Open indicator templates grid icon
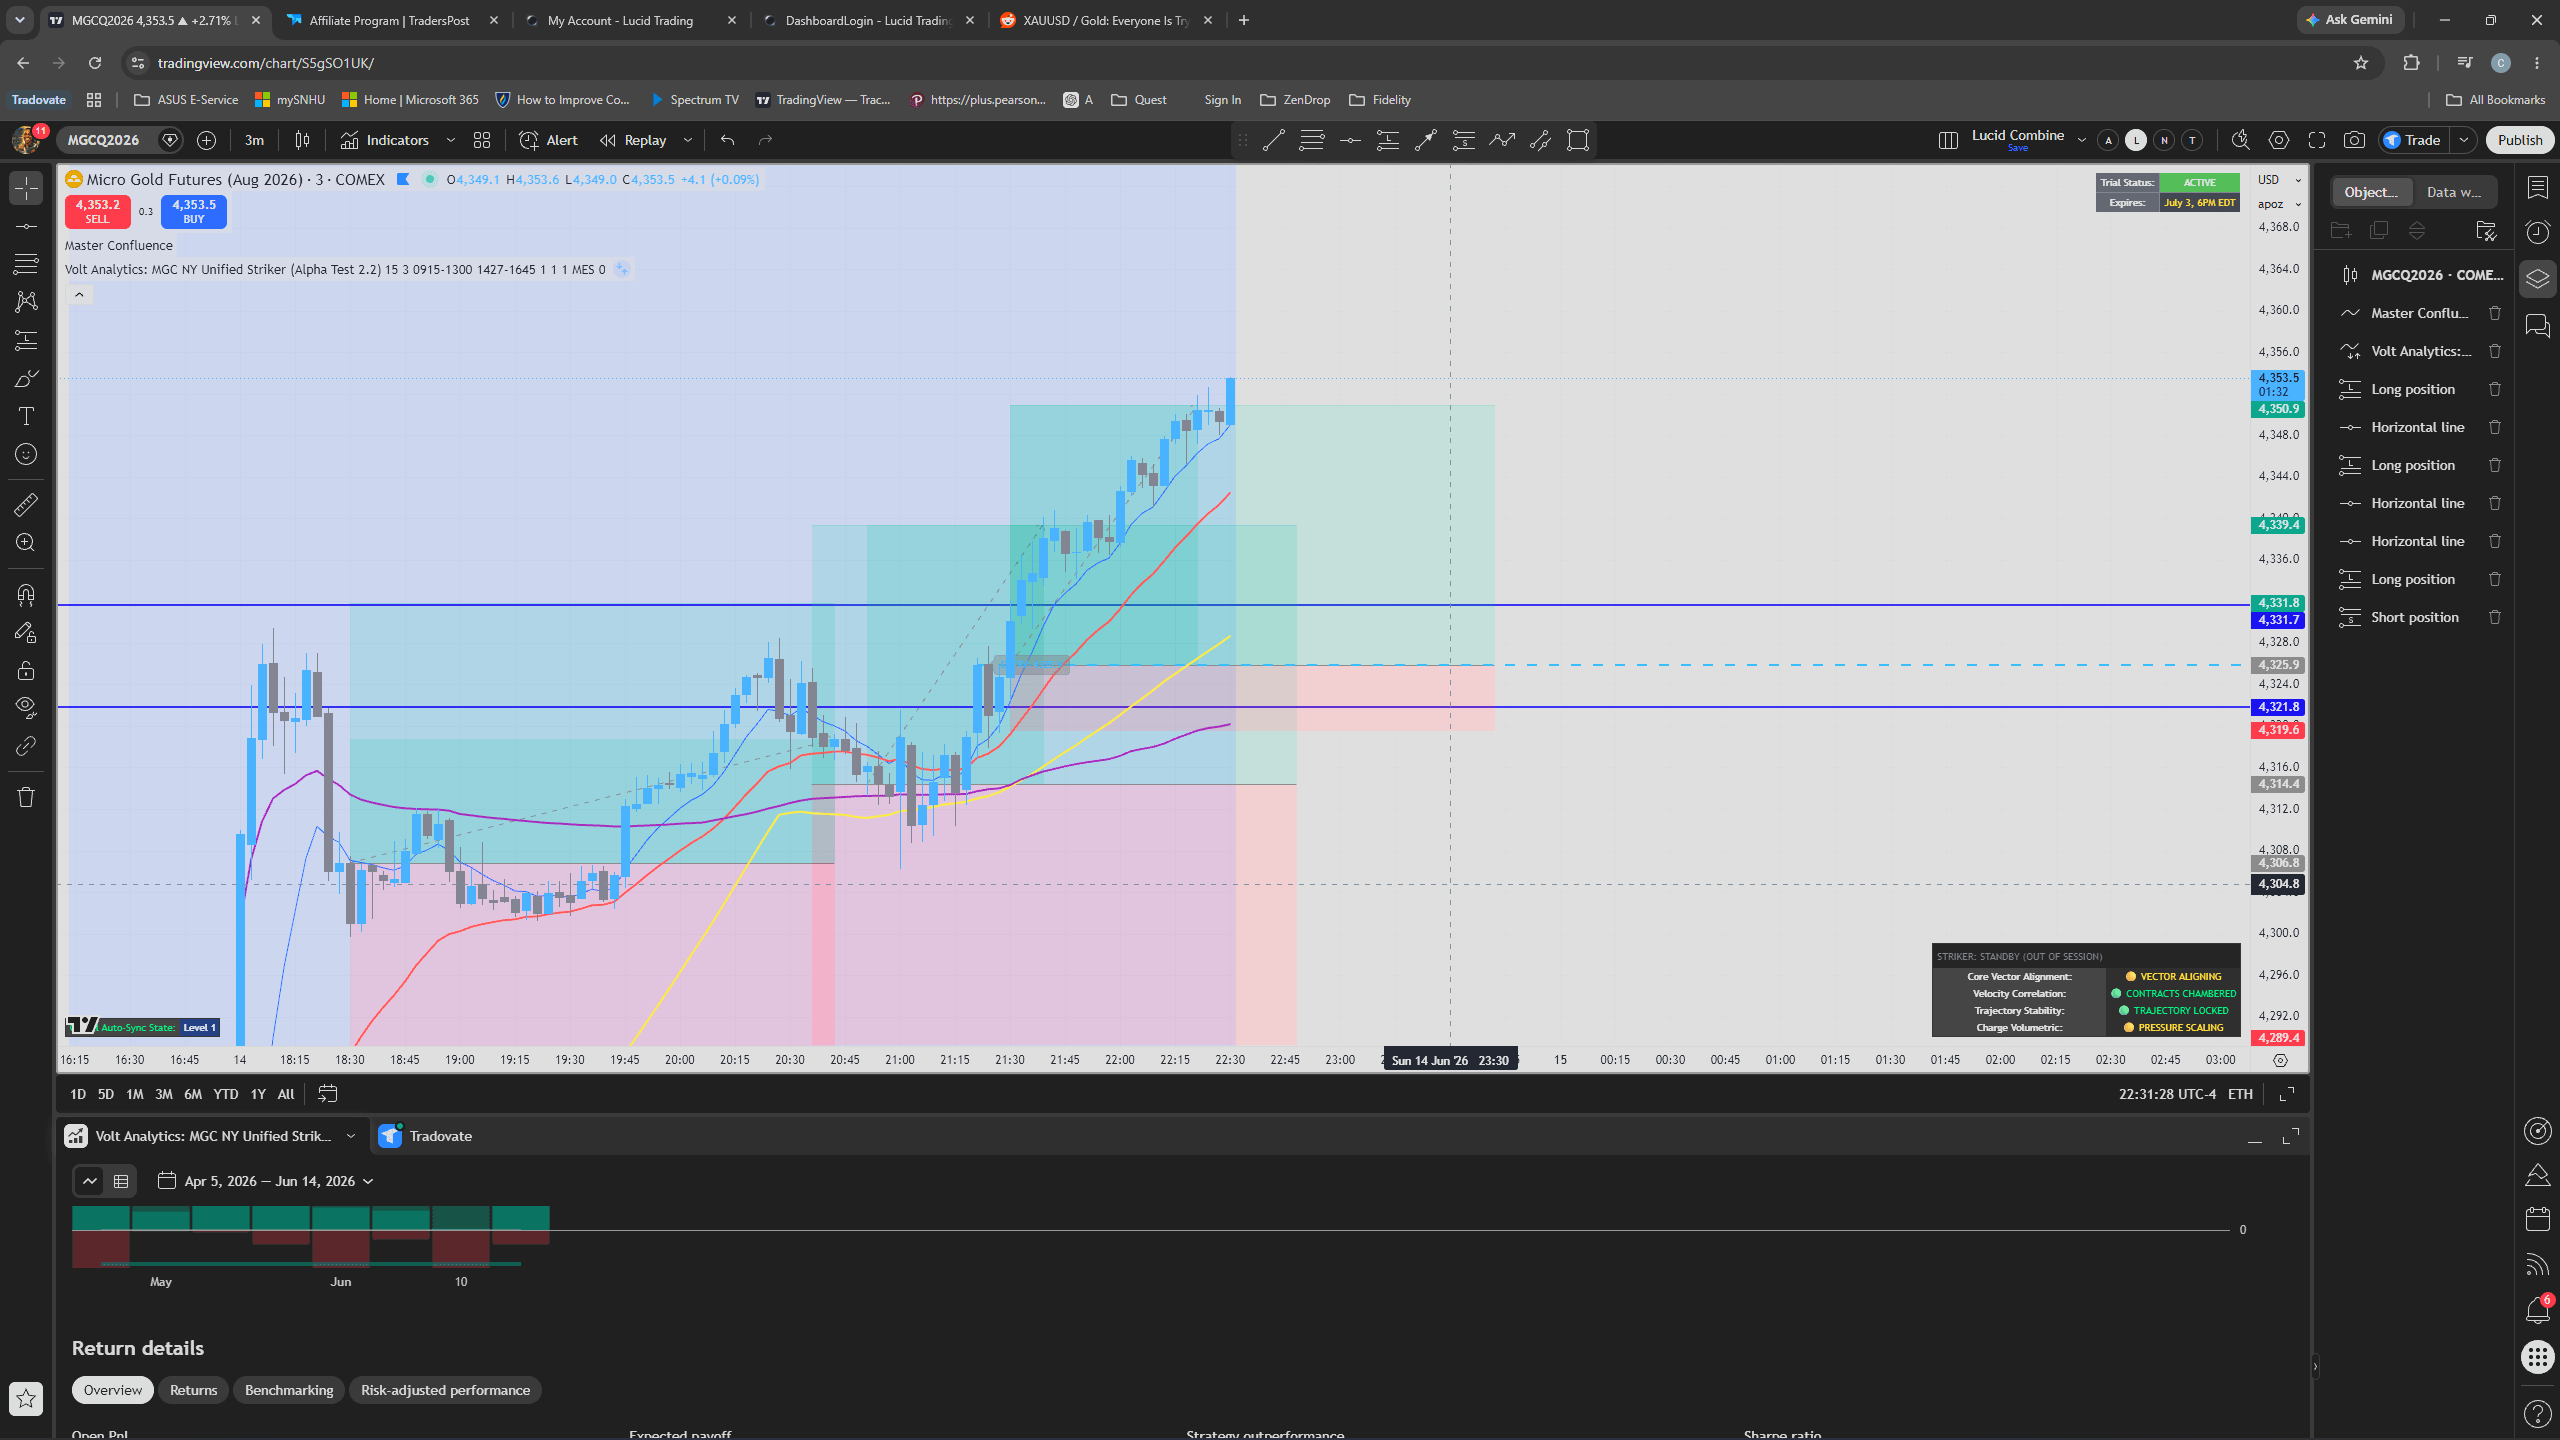2560x1440 pixels. [482, 140]
